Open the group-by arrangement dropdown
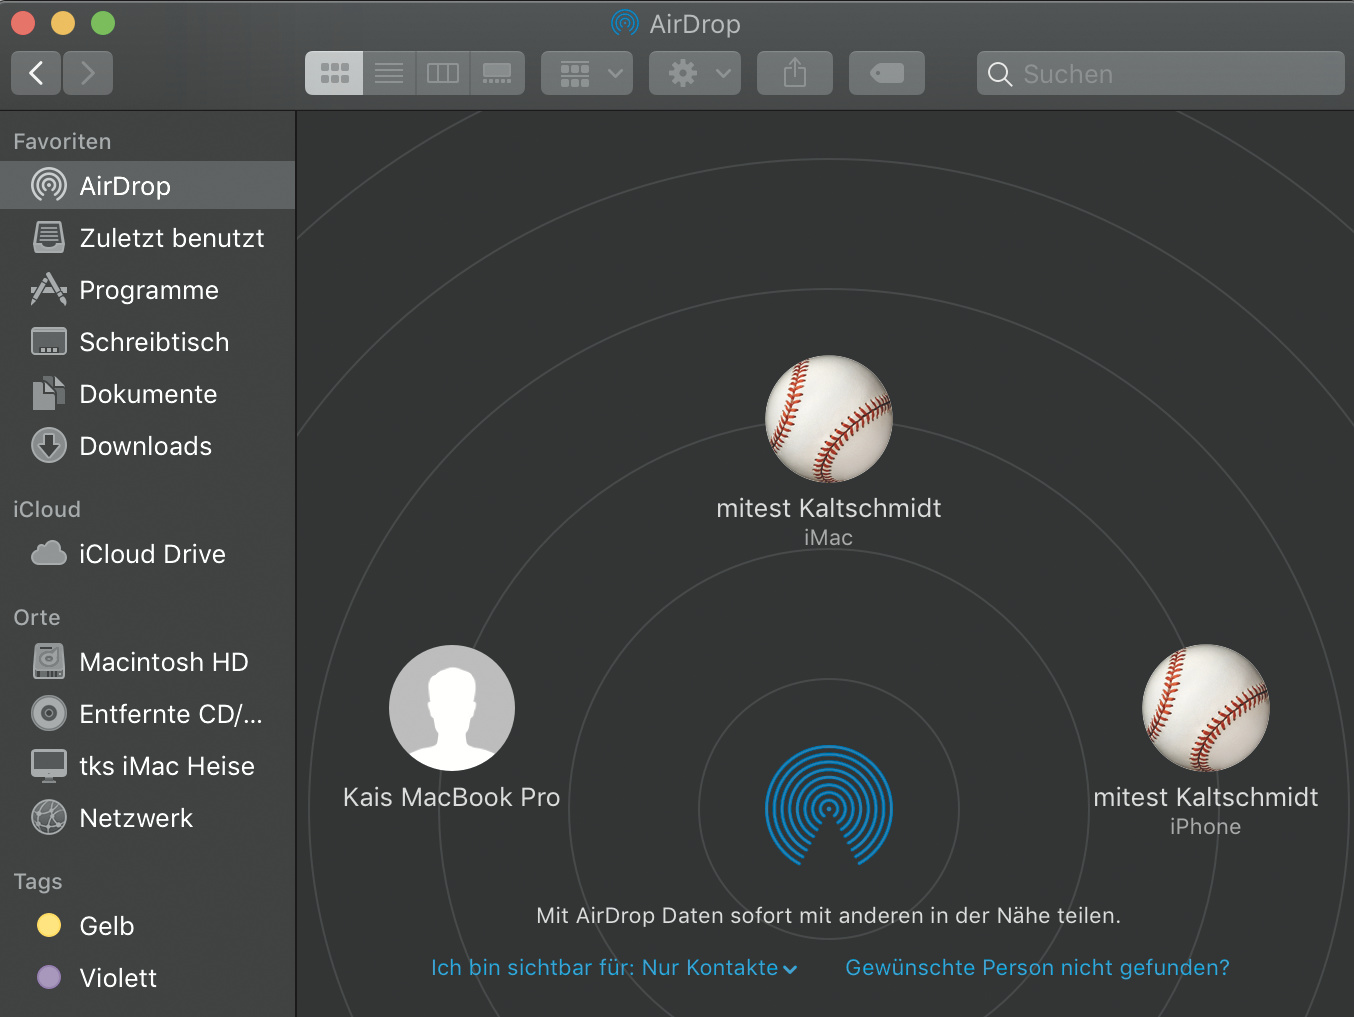The height and width of the screenshot is (1017, 1354). point(587,73)
